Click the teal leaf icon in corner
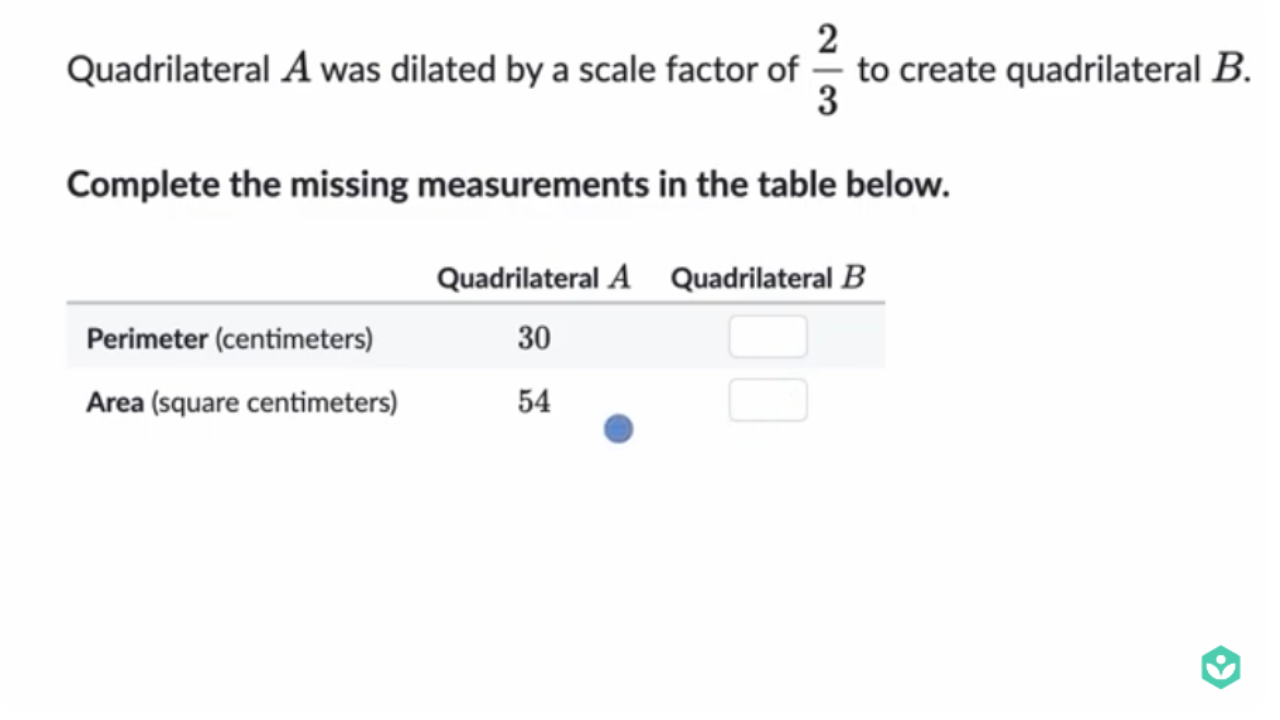Viewport: 1280px width, 720px height. pos(1220,666)
